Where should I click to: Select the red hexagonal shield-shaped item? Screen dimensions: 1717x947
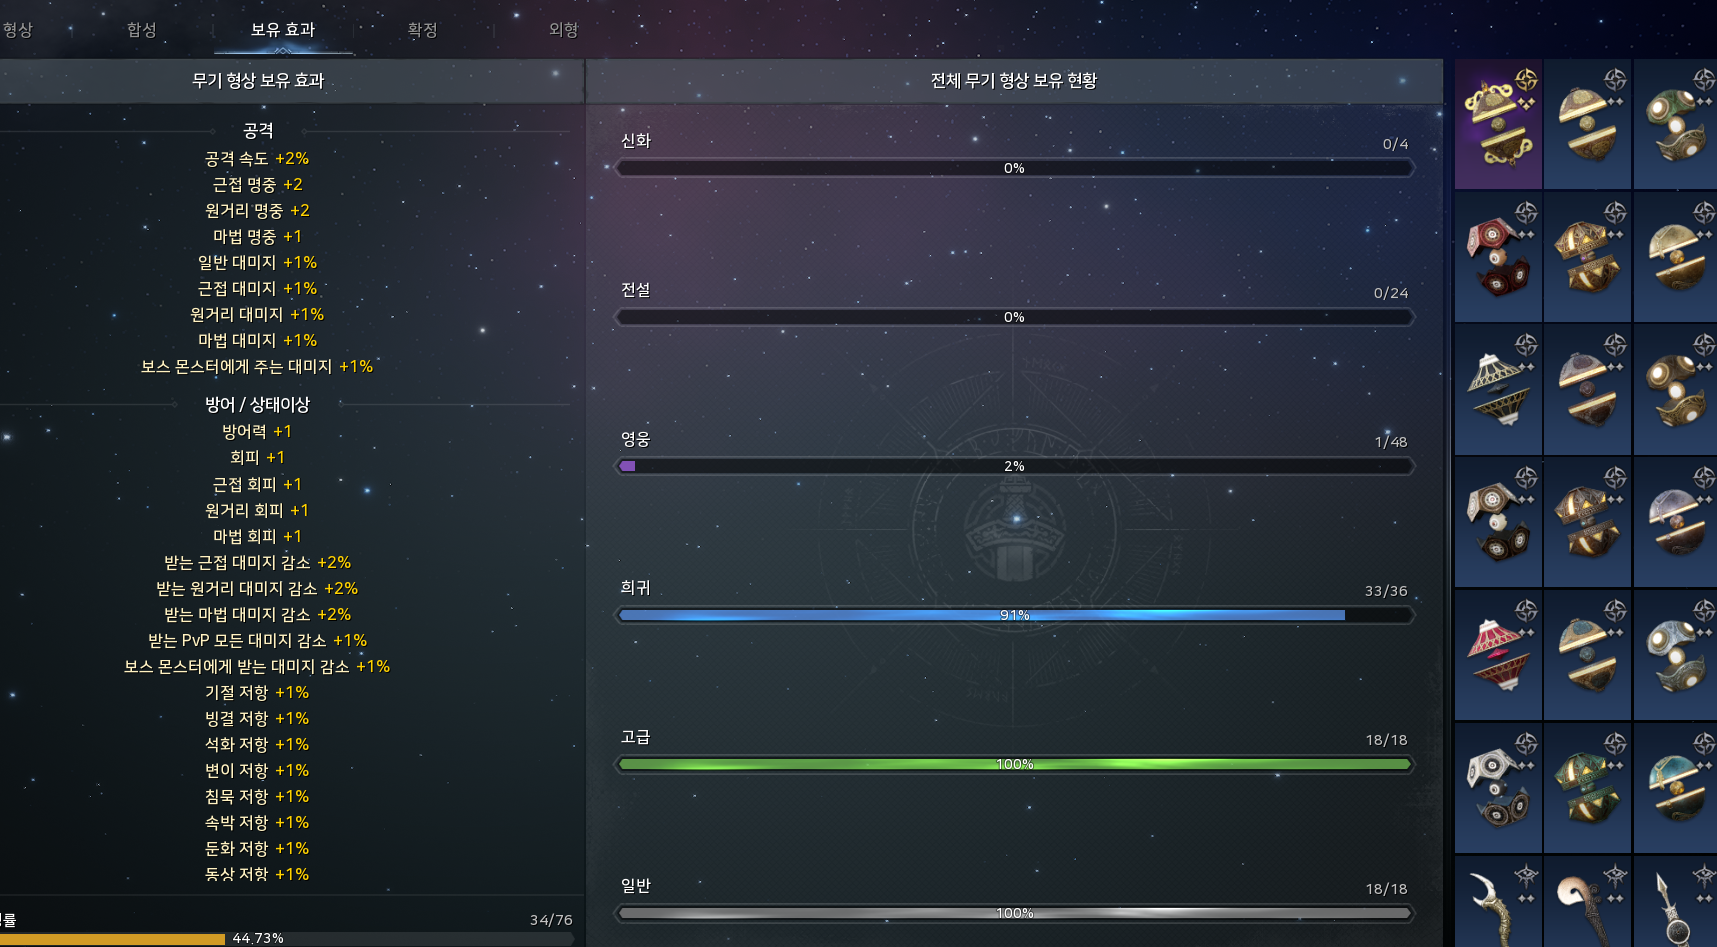click(1498, 256)
